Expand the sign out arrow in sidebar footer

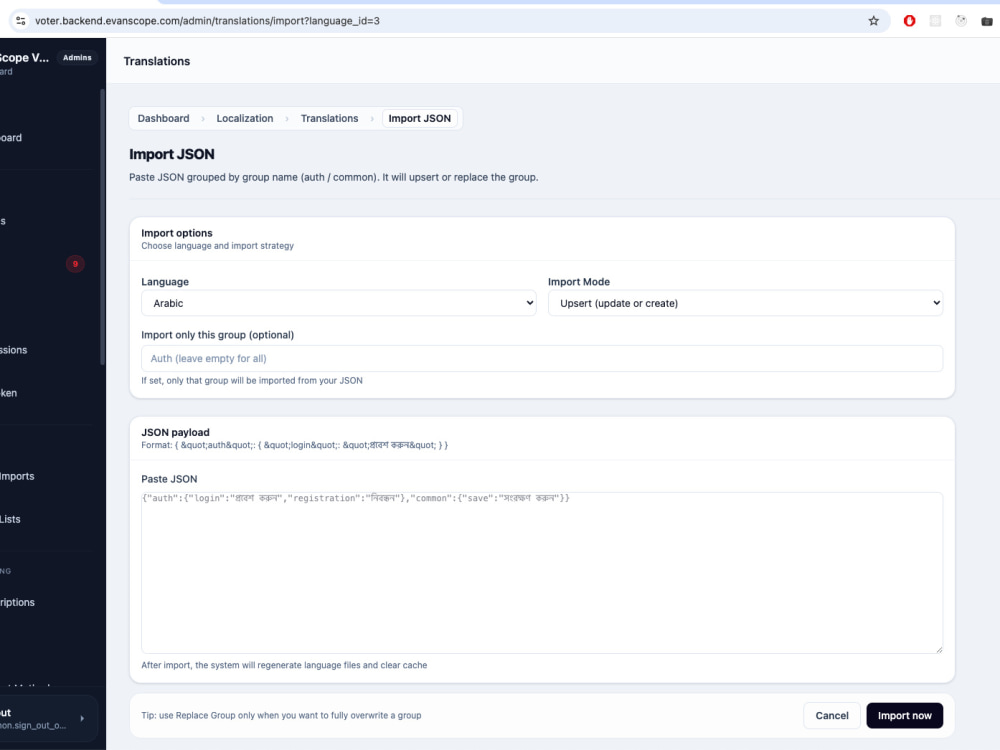click(x=82, y=719)
